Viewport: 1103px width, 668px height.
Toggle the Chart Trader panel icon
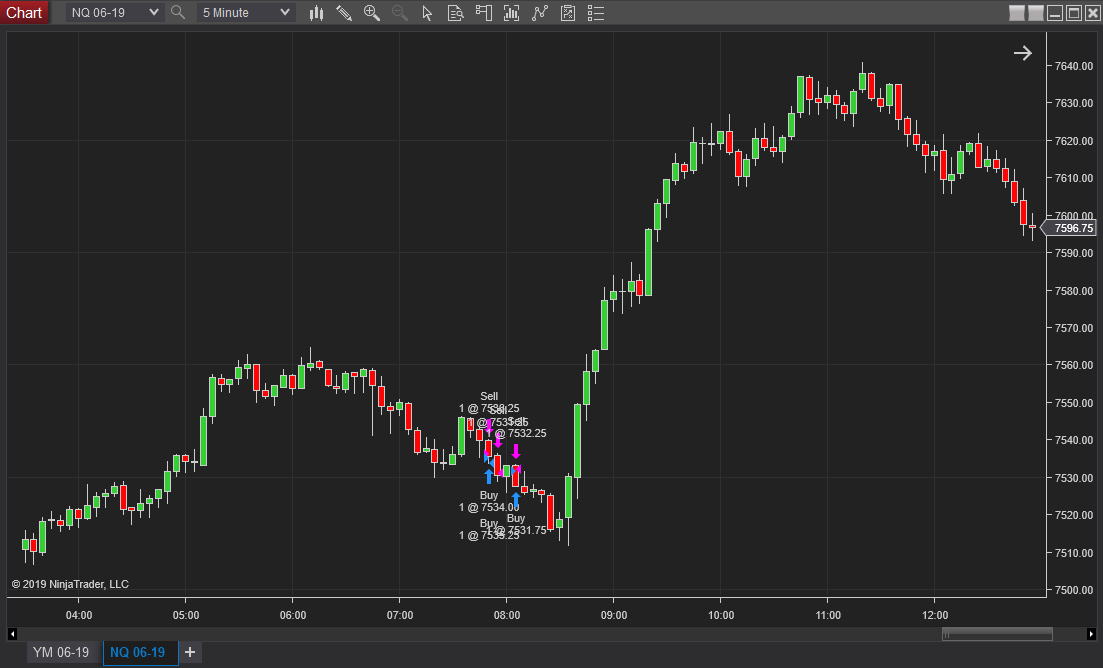point(483,13)
